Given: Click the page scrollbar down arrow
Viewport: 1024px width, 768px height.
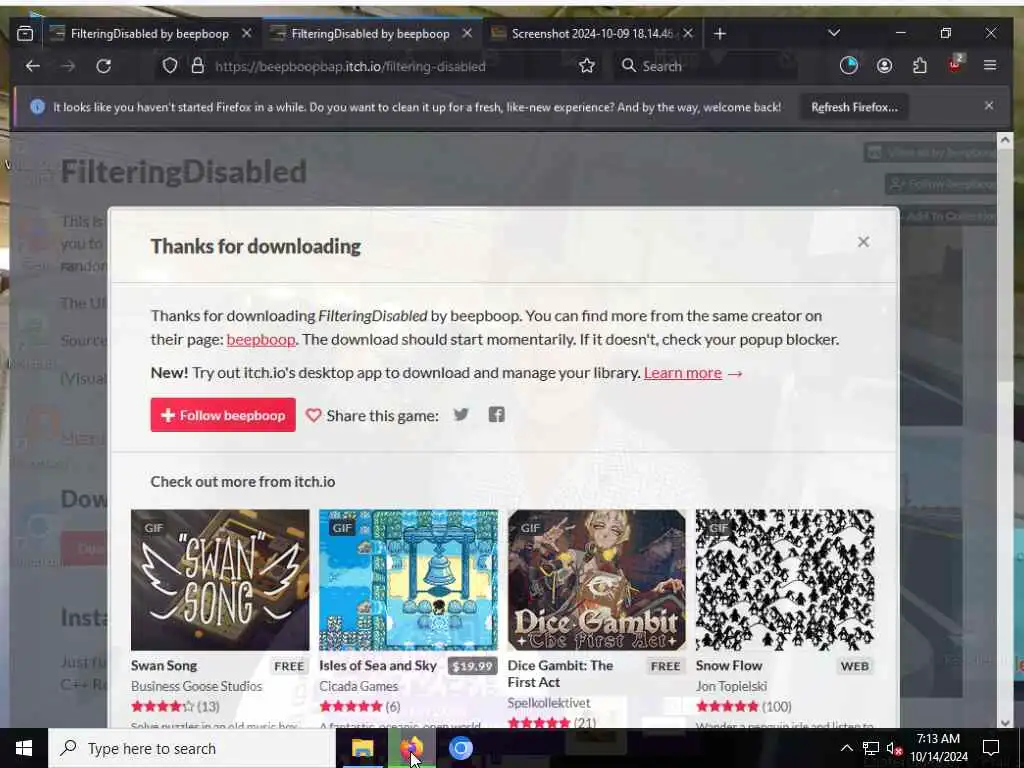Looking at the screenshot, I should (1004, 722).
